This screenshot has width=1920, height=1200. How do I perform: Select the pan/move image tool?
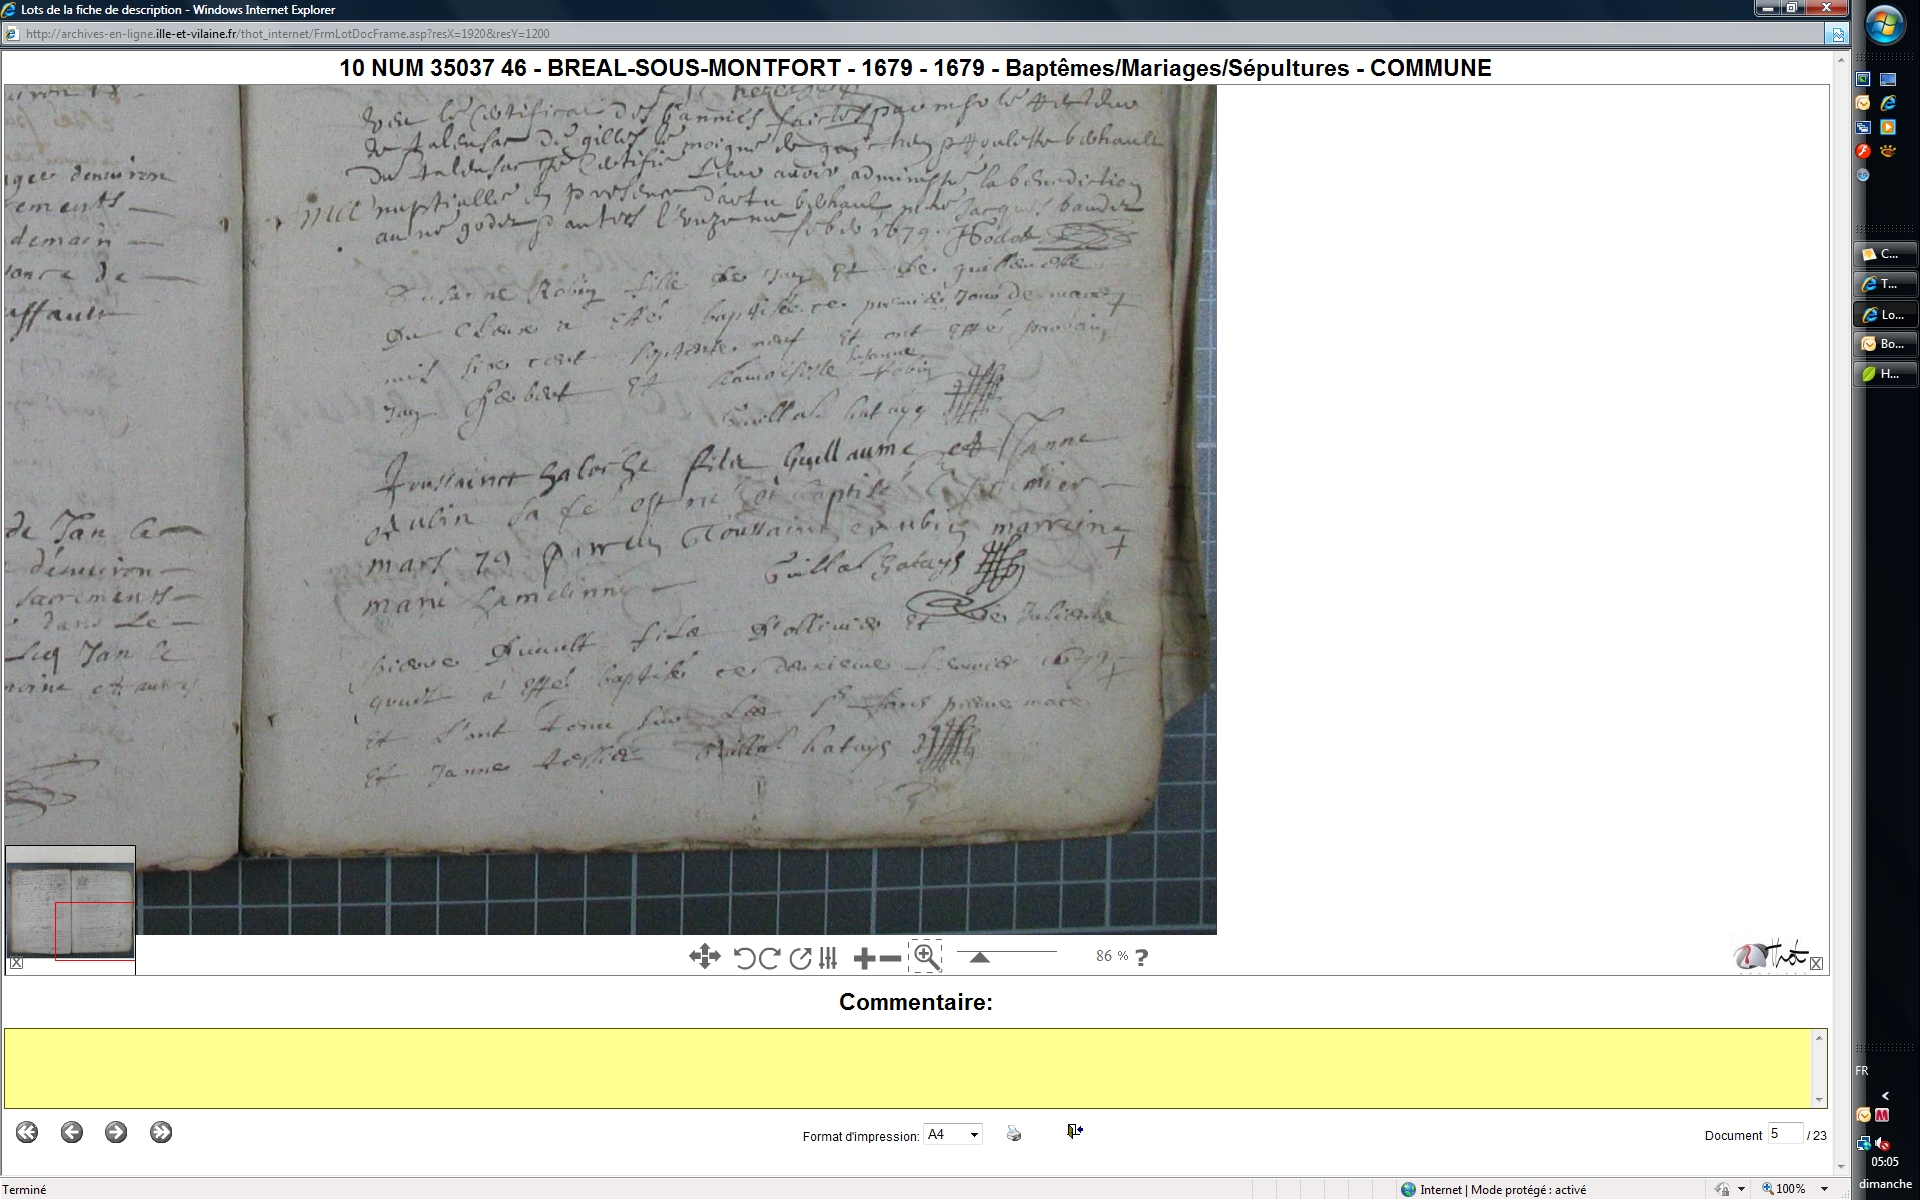coord(704,957)
